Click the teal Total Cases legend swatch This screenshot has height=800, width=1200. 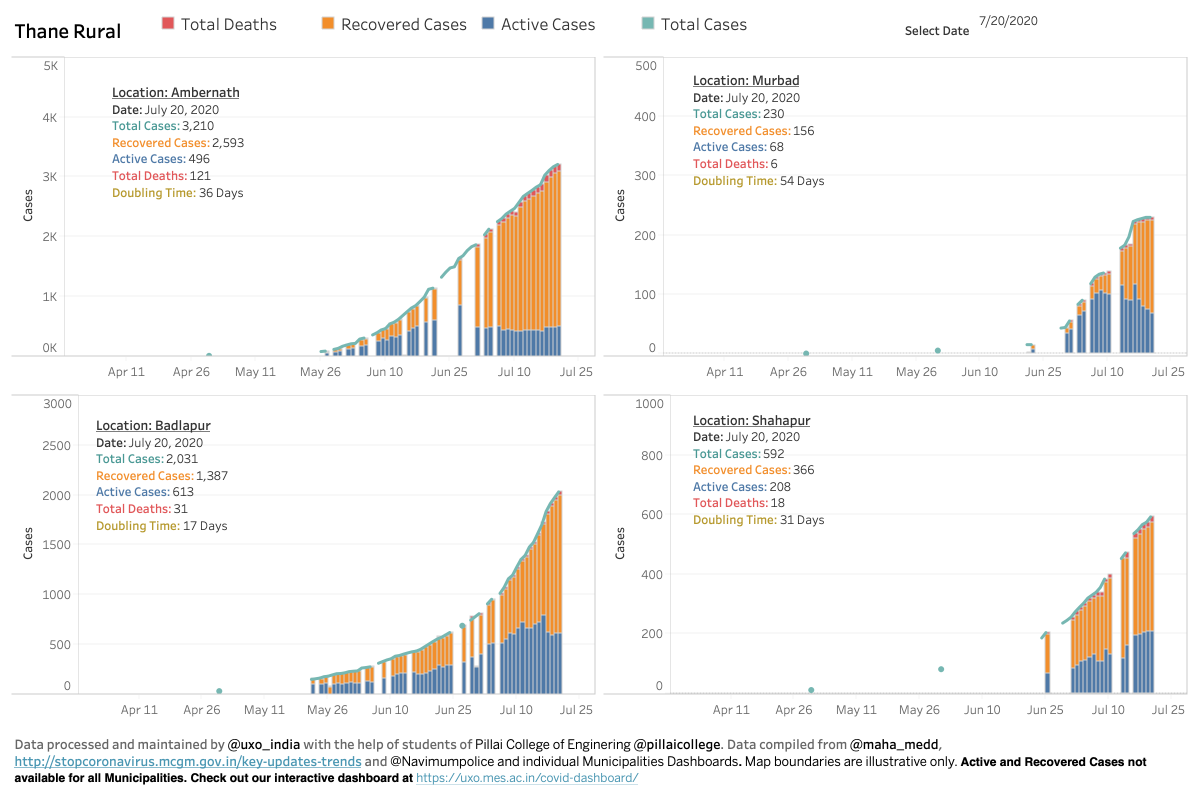(647, 24)
